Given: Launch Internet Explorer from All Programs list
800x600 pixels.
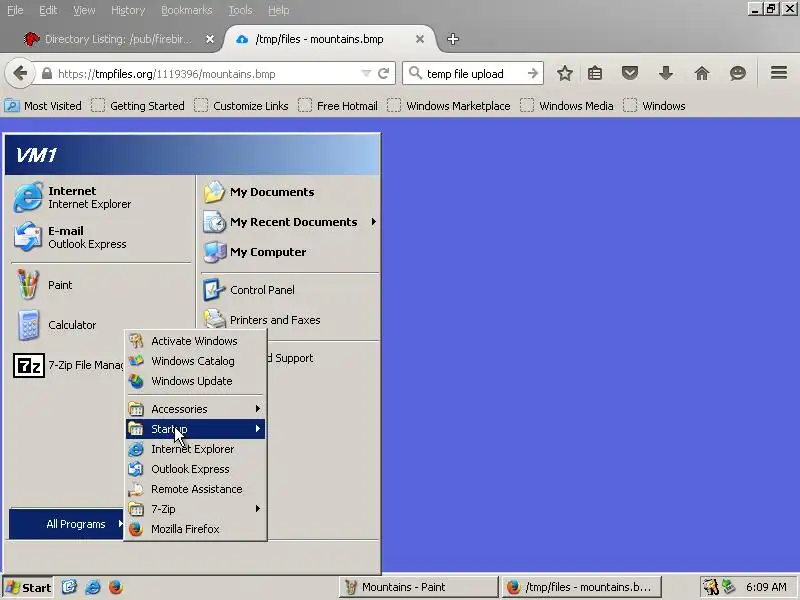Looking at the screenshot, I should tap(195, 449).
